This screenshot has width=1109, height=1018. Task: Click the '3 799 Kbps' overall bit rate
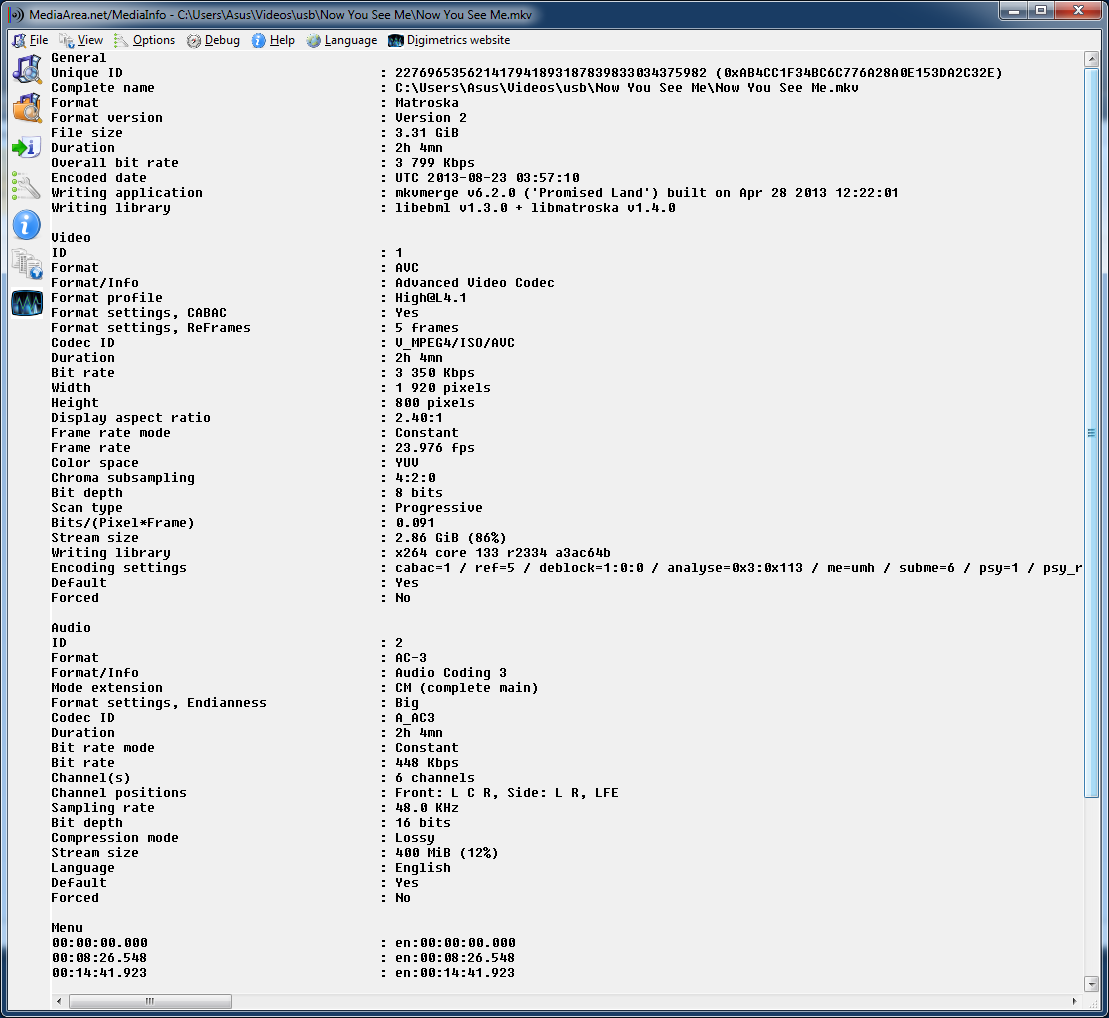click(435, 163)
